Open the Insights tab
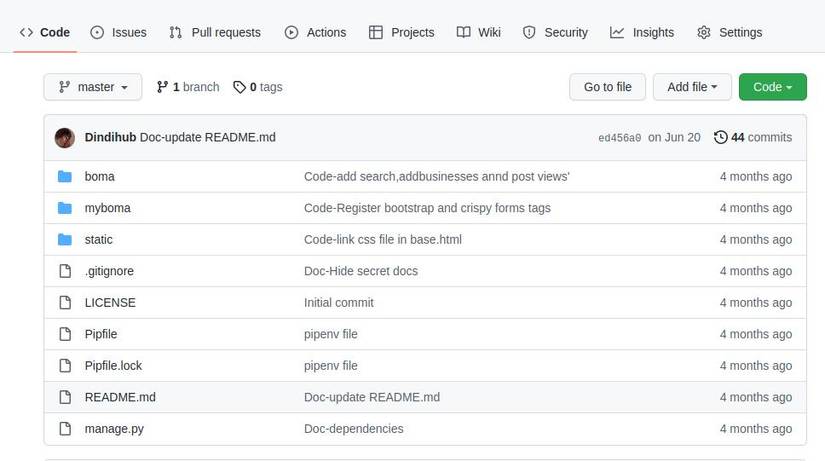The width and height of the screenshot is (825, 461). [642, 32]
